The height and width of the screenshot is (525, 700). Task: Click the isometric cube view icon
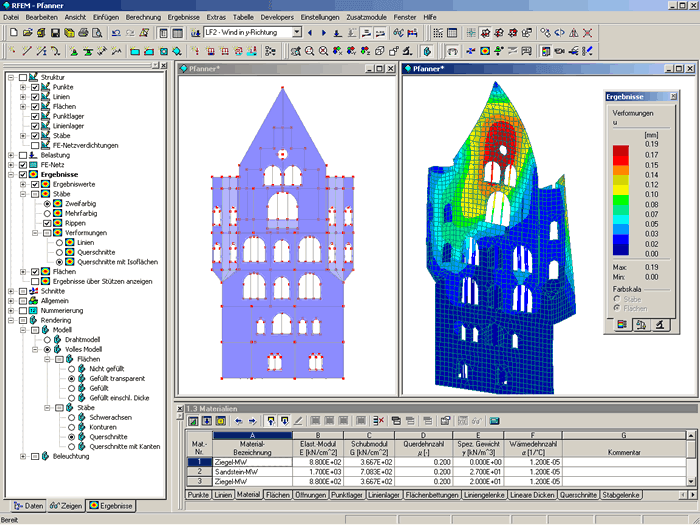pos(379,51)
